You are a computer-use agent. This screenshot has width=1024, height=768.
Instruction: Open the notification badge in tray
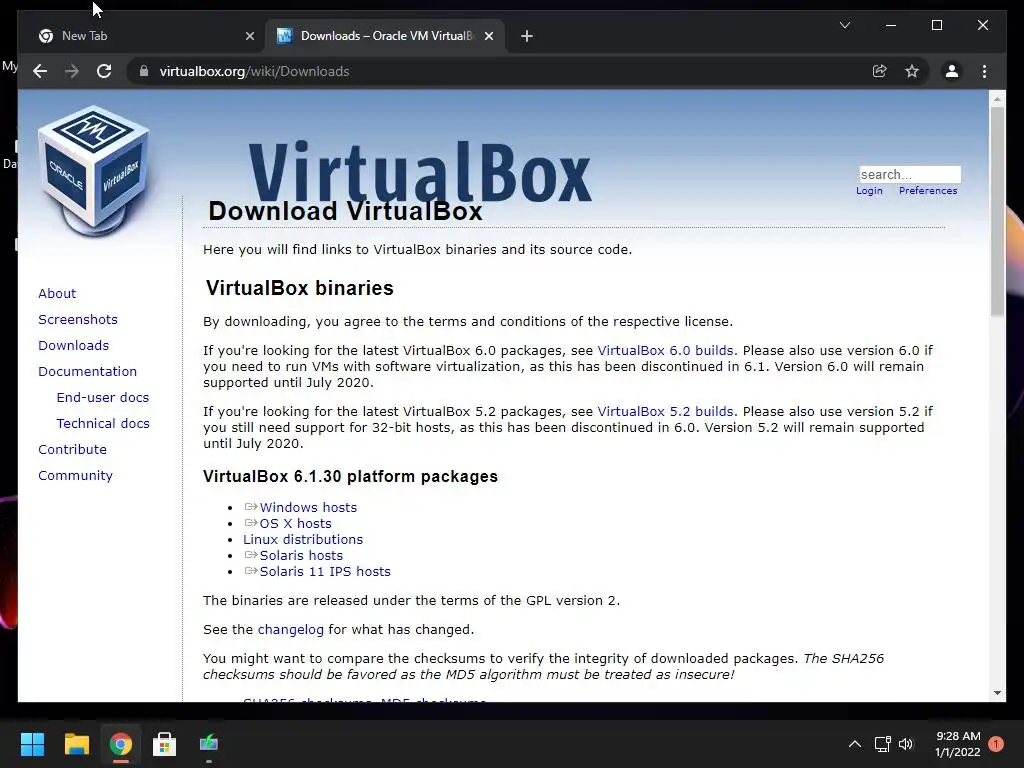pyautogui.click(x=996, y=744)
